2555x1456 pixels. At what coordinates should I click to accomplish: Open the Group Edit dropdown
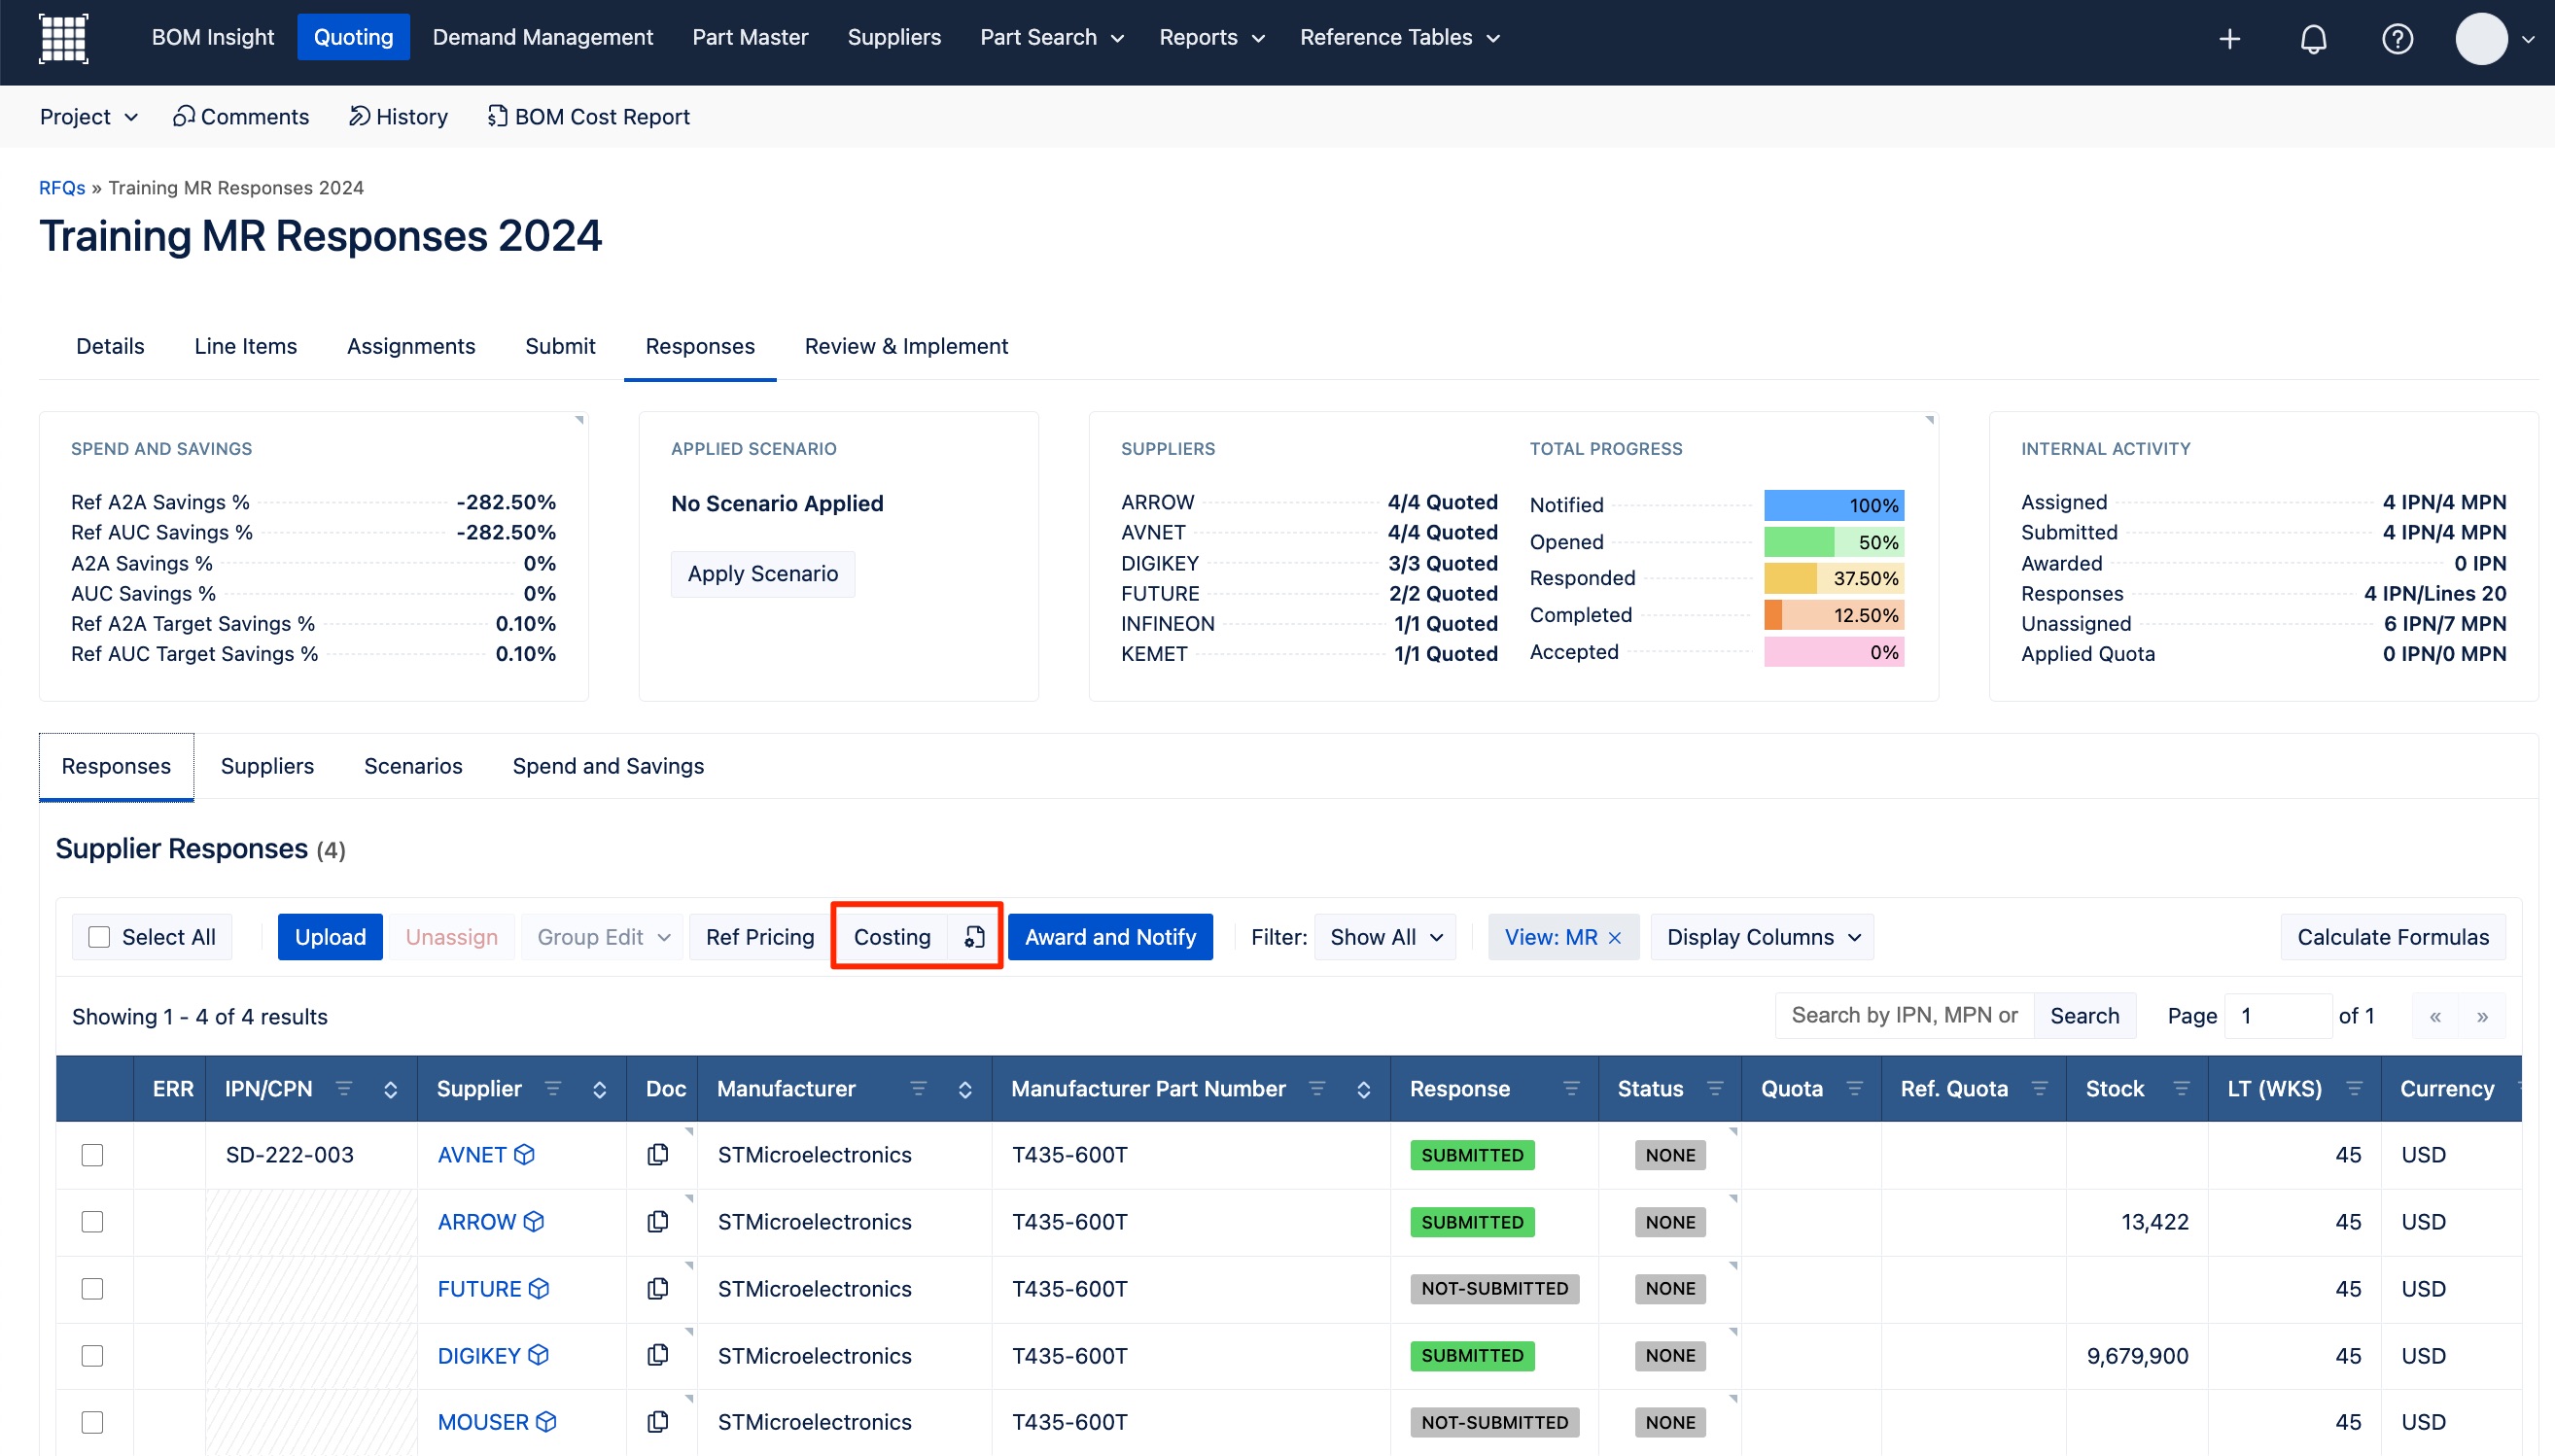pyautogui.click(x=602, y=937)
